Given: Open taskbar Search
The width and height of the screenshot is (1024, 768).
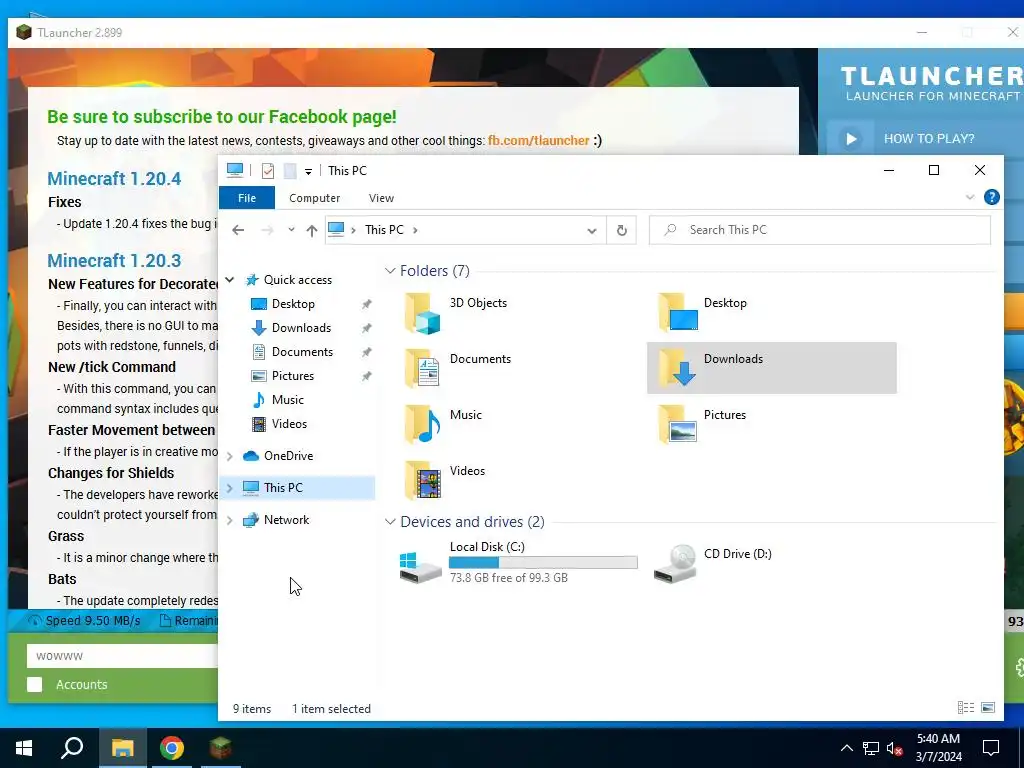Looking at the screenshot, I should point(72,748).
